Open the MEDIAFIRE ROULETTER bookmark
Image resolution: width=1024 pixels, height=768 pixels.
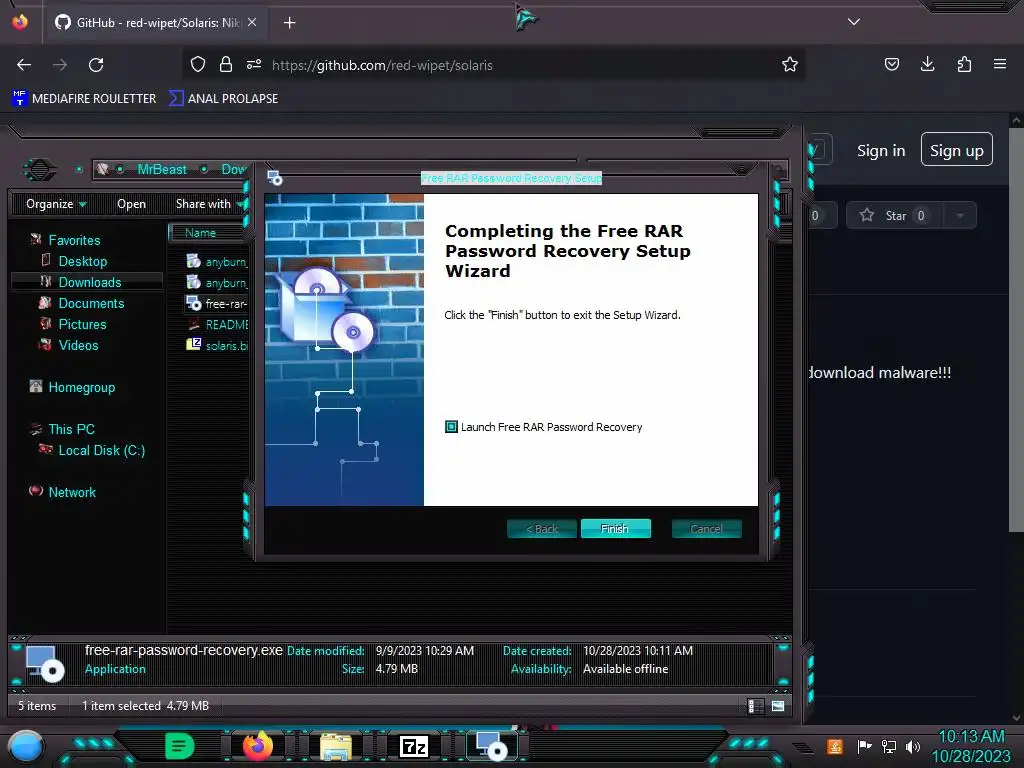click(x=84, y=99)
